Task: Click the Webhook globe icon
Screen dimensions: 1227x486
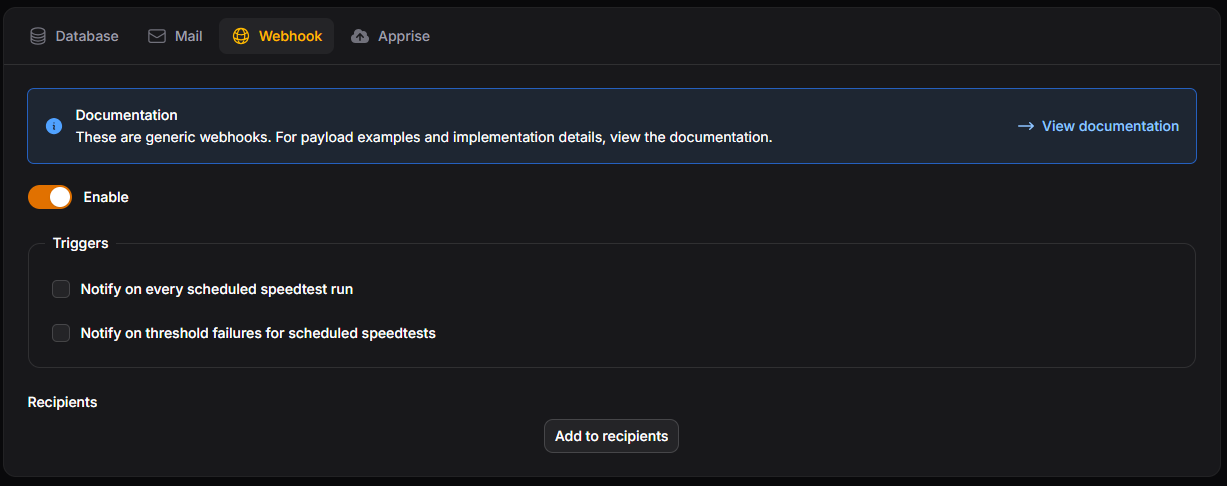Action: click(241, 36)
